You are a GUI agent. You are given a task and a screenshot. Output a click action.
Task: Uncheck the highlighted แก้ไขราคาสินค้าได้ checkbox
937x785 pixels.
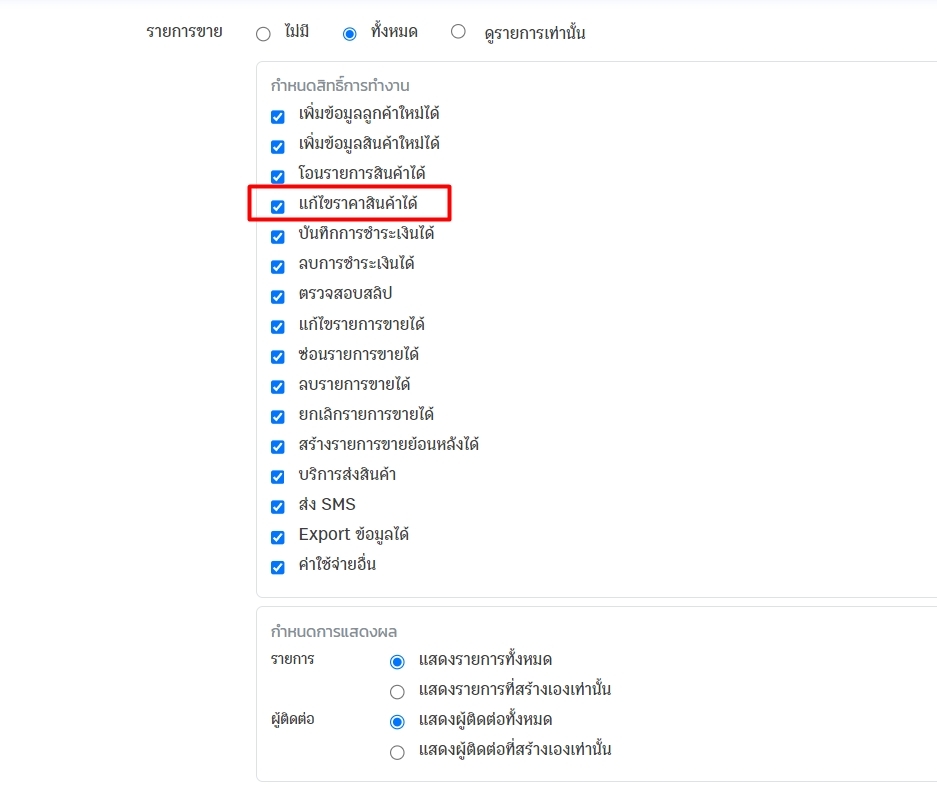click(x=278, y=206)
